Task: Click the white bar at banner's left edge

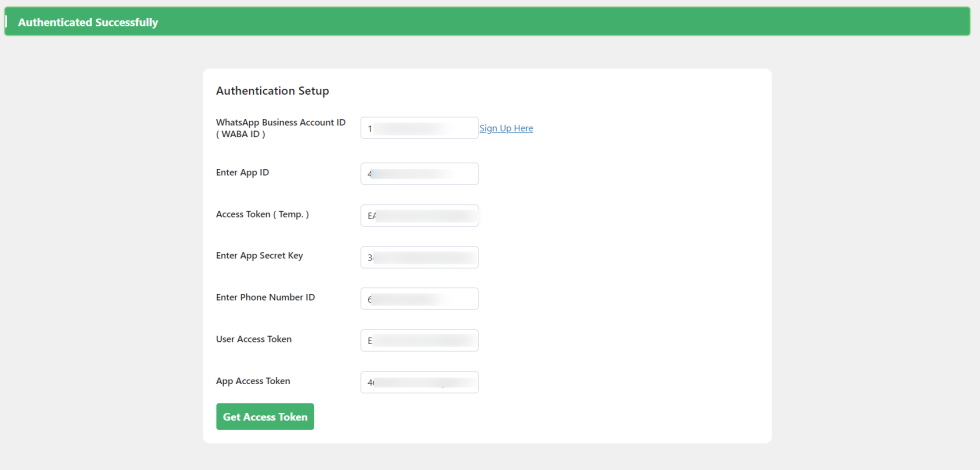Action: point(6,21)
